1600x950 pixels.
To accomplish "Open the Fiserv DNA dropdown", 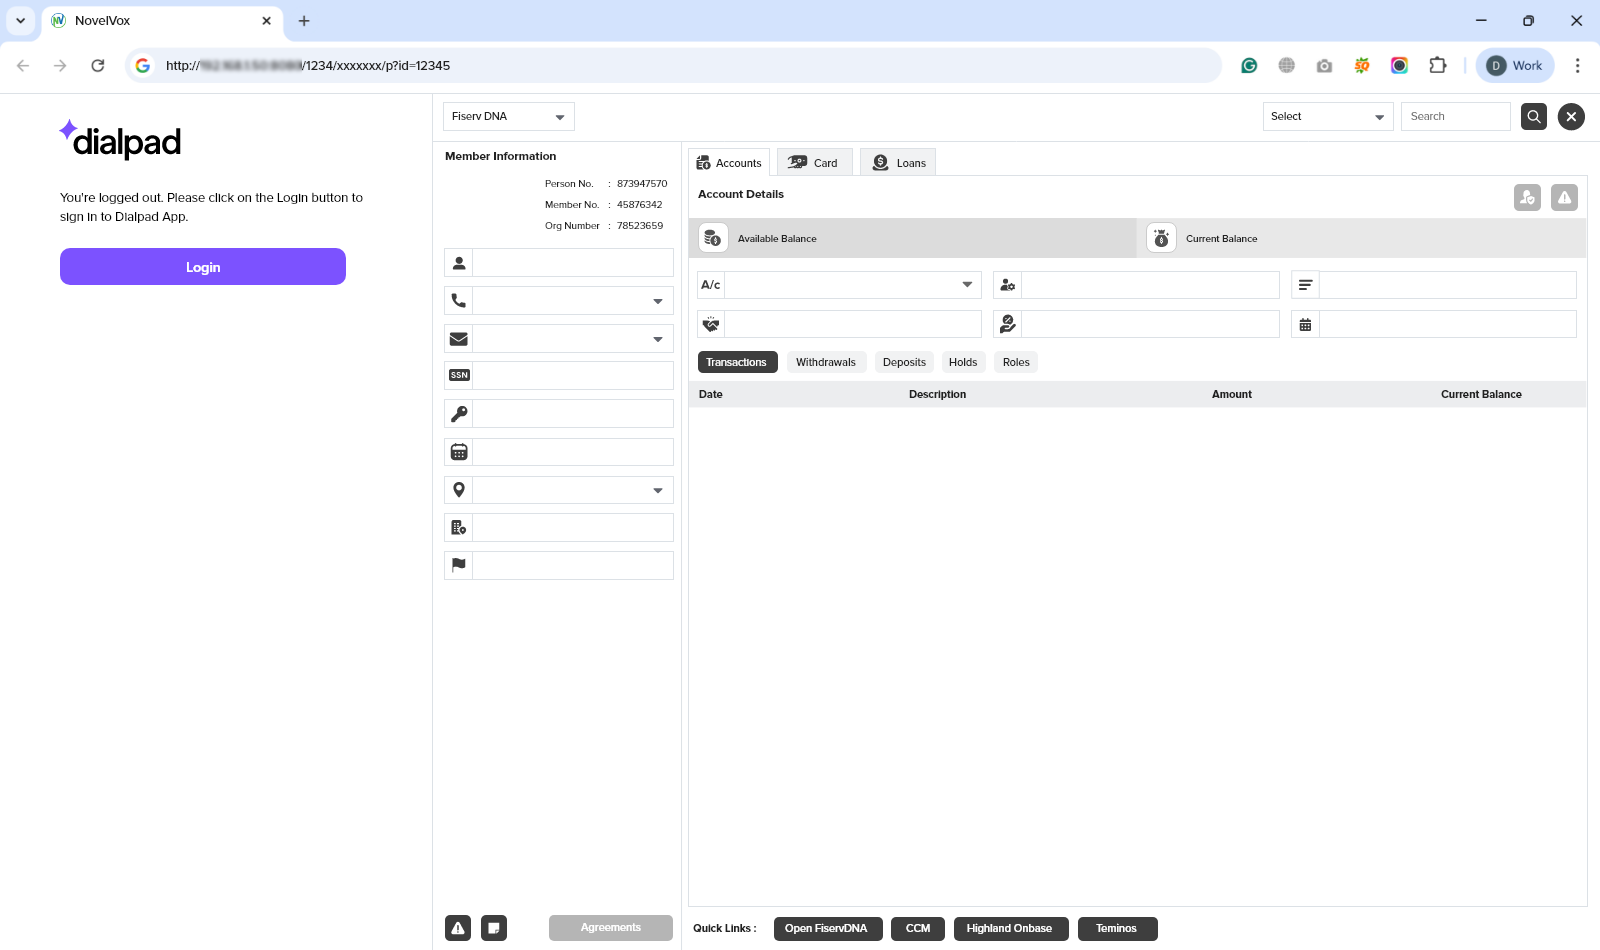I will (x=509, y=117).
